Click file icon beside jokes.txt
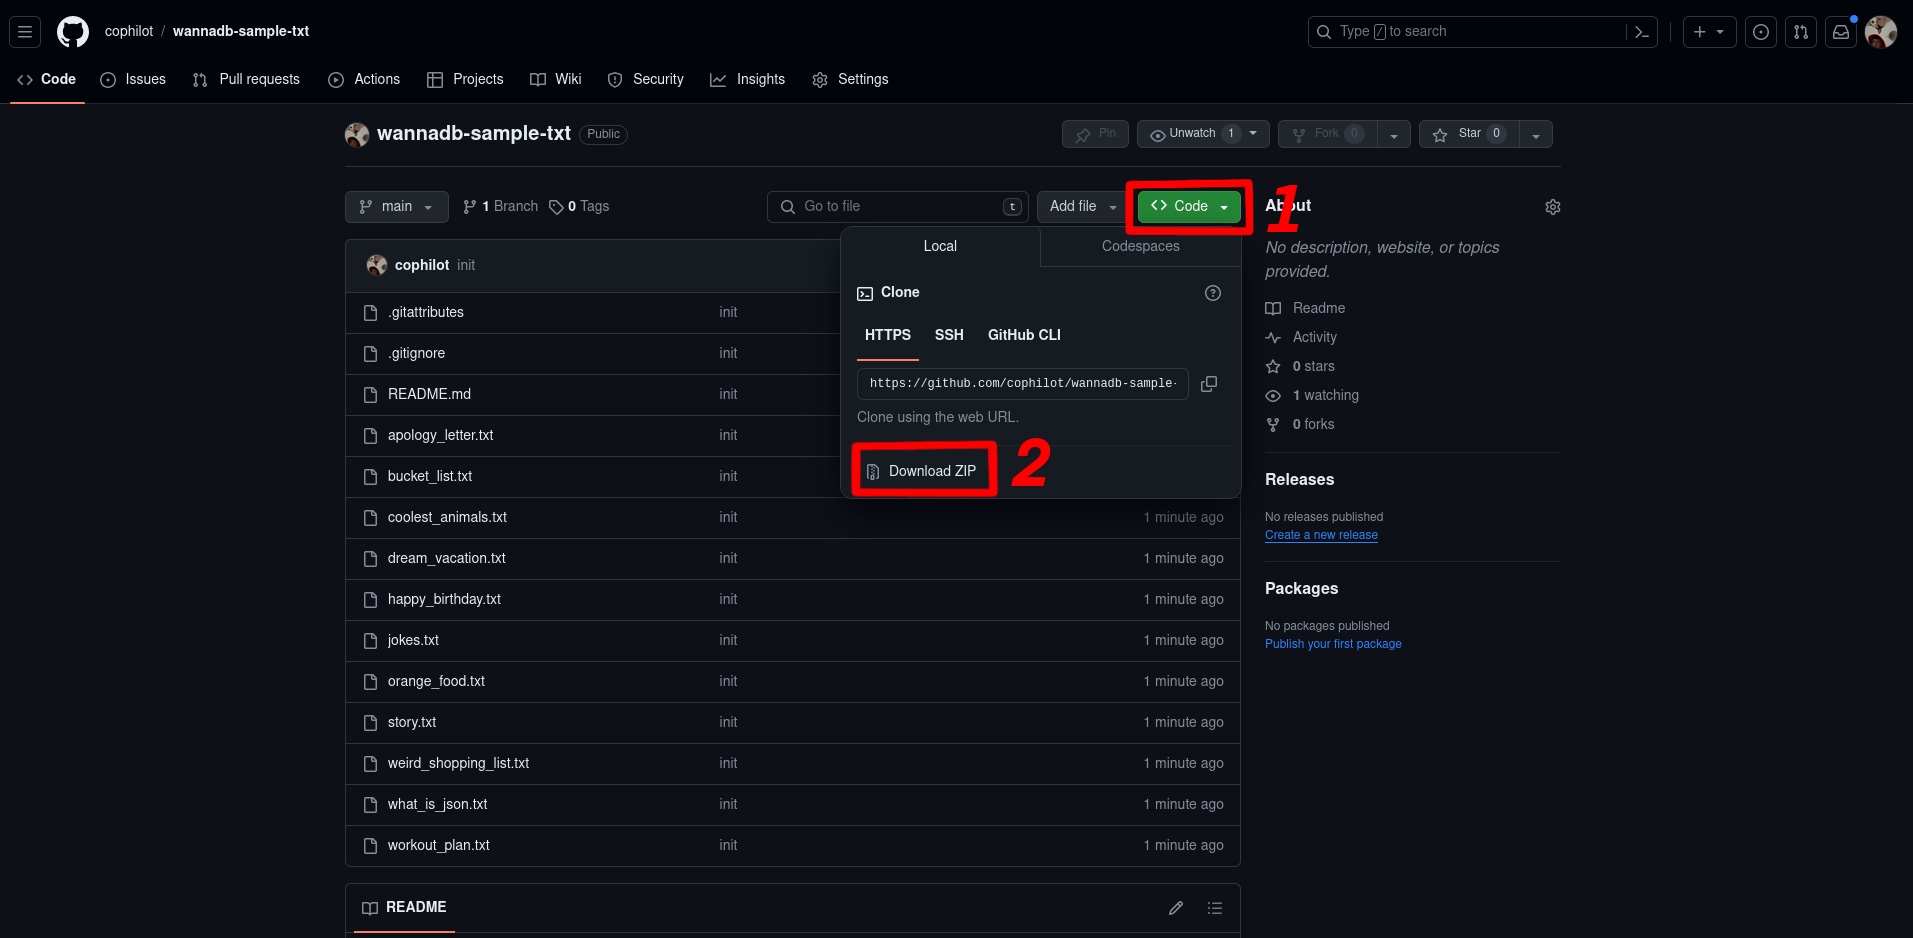Image resolution: width=1913 pixels, height=938 pixels. [370, 641]
